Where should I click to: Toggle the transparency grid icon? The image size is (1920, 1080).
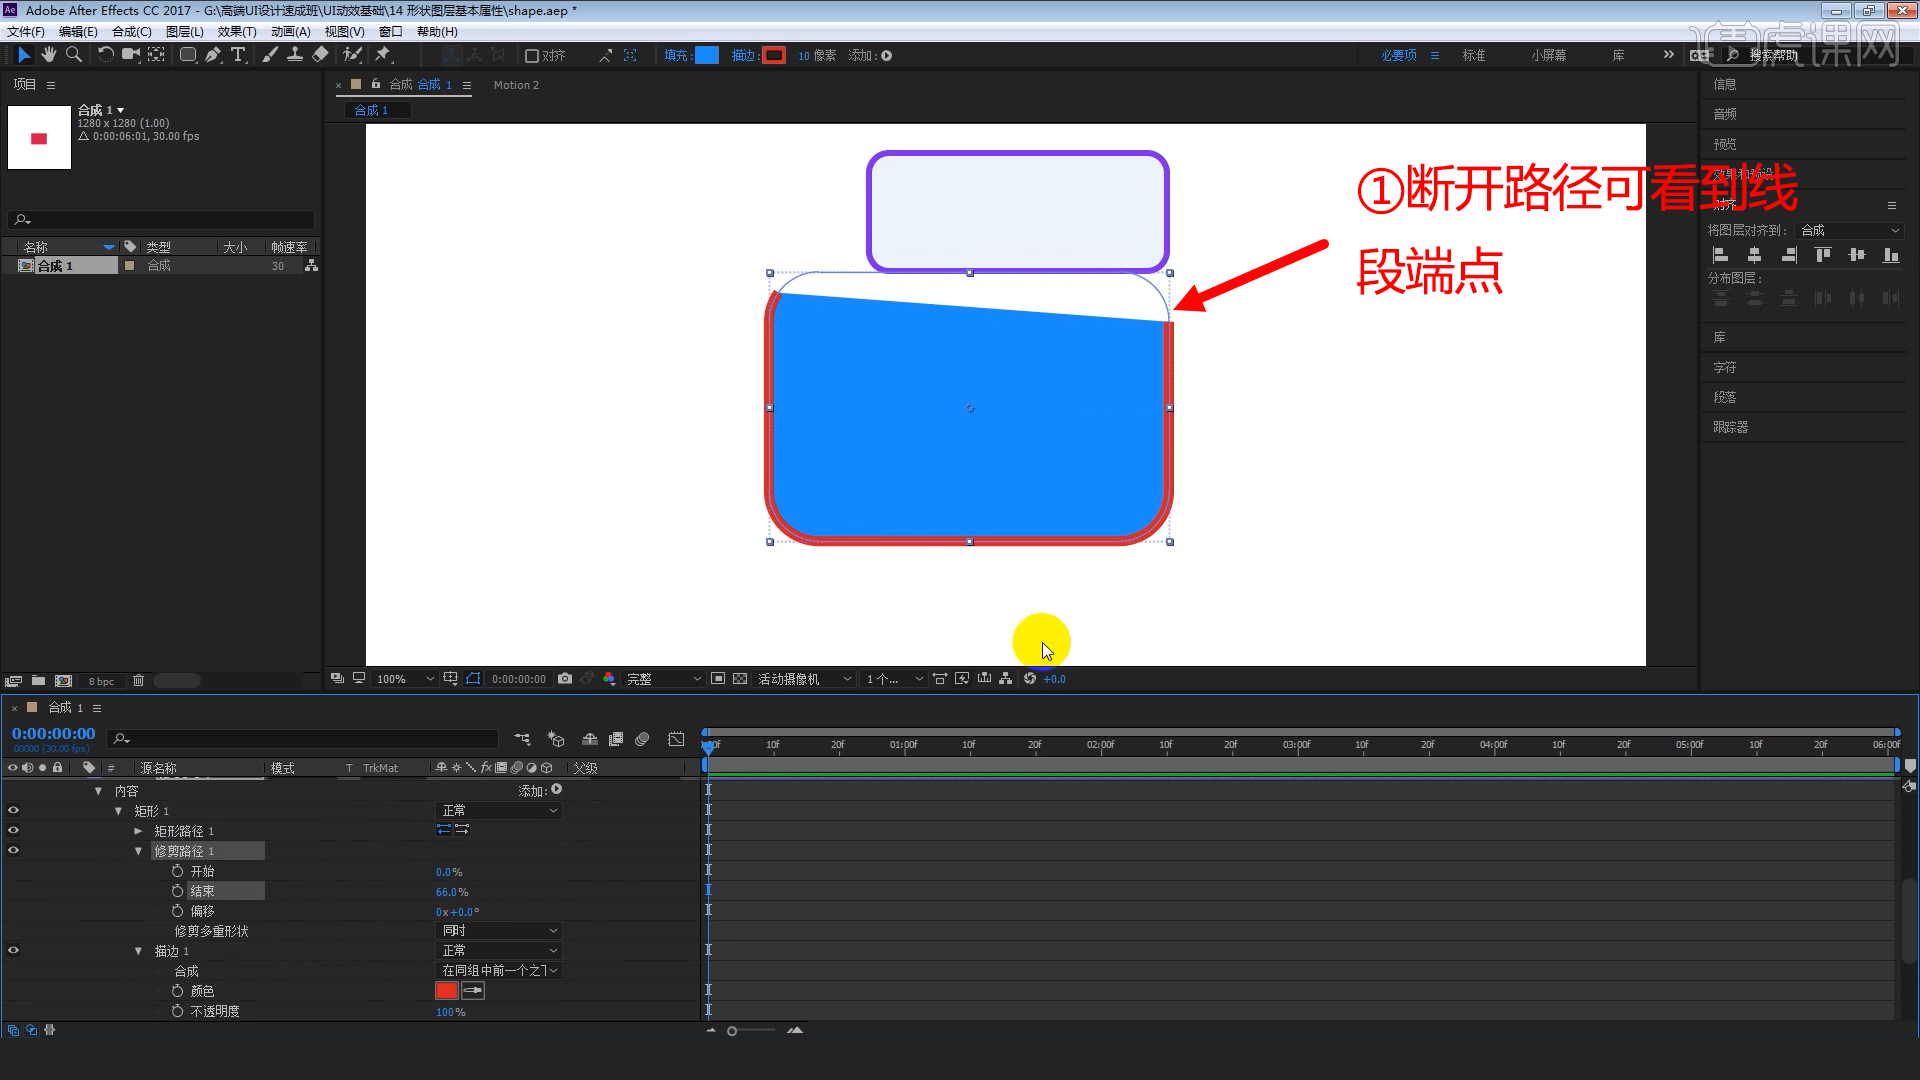coord(740,679)
